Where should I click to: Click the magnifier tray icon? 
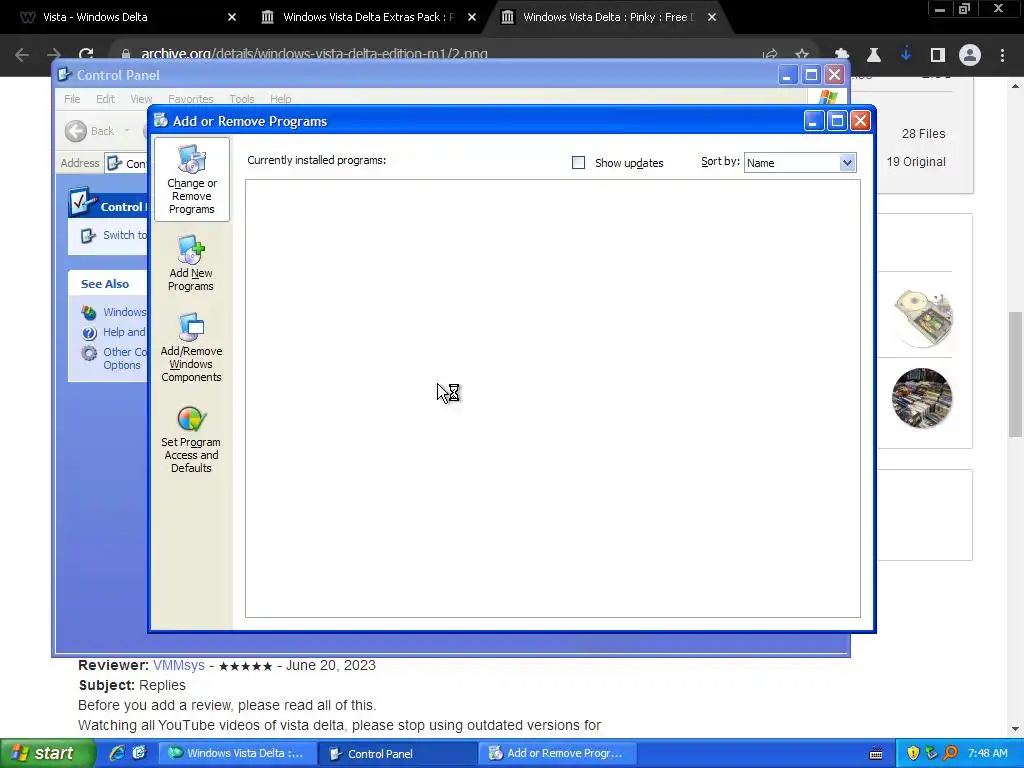pyautogui.click(x=950, y=753)
